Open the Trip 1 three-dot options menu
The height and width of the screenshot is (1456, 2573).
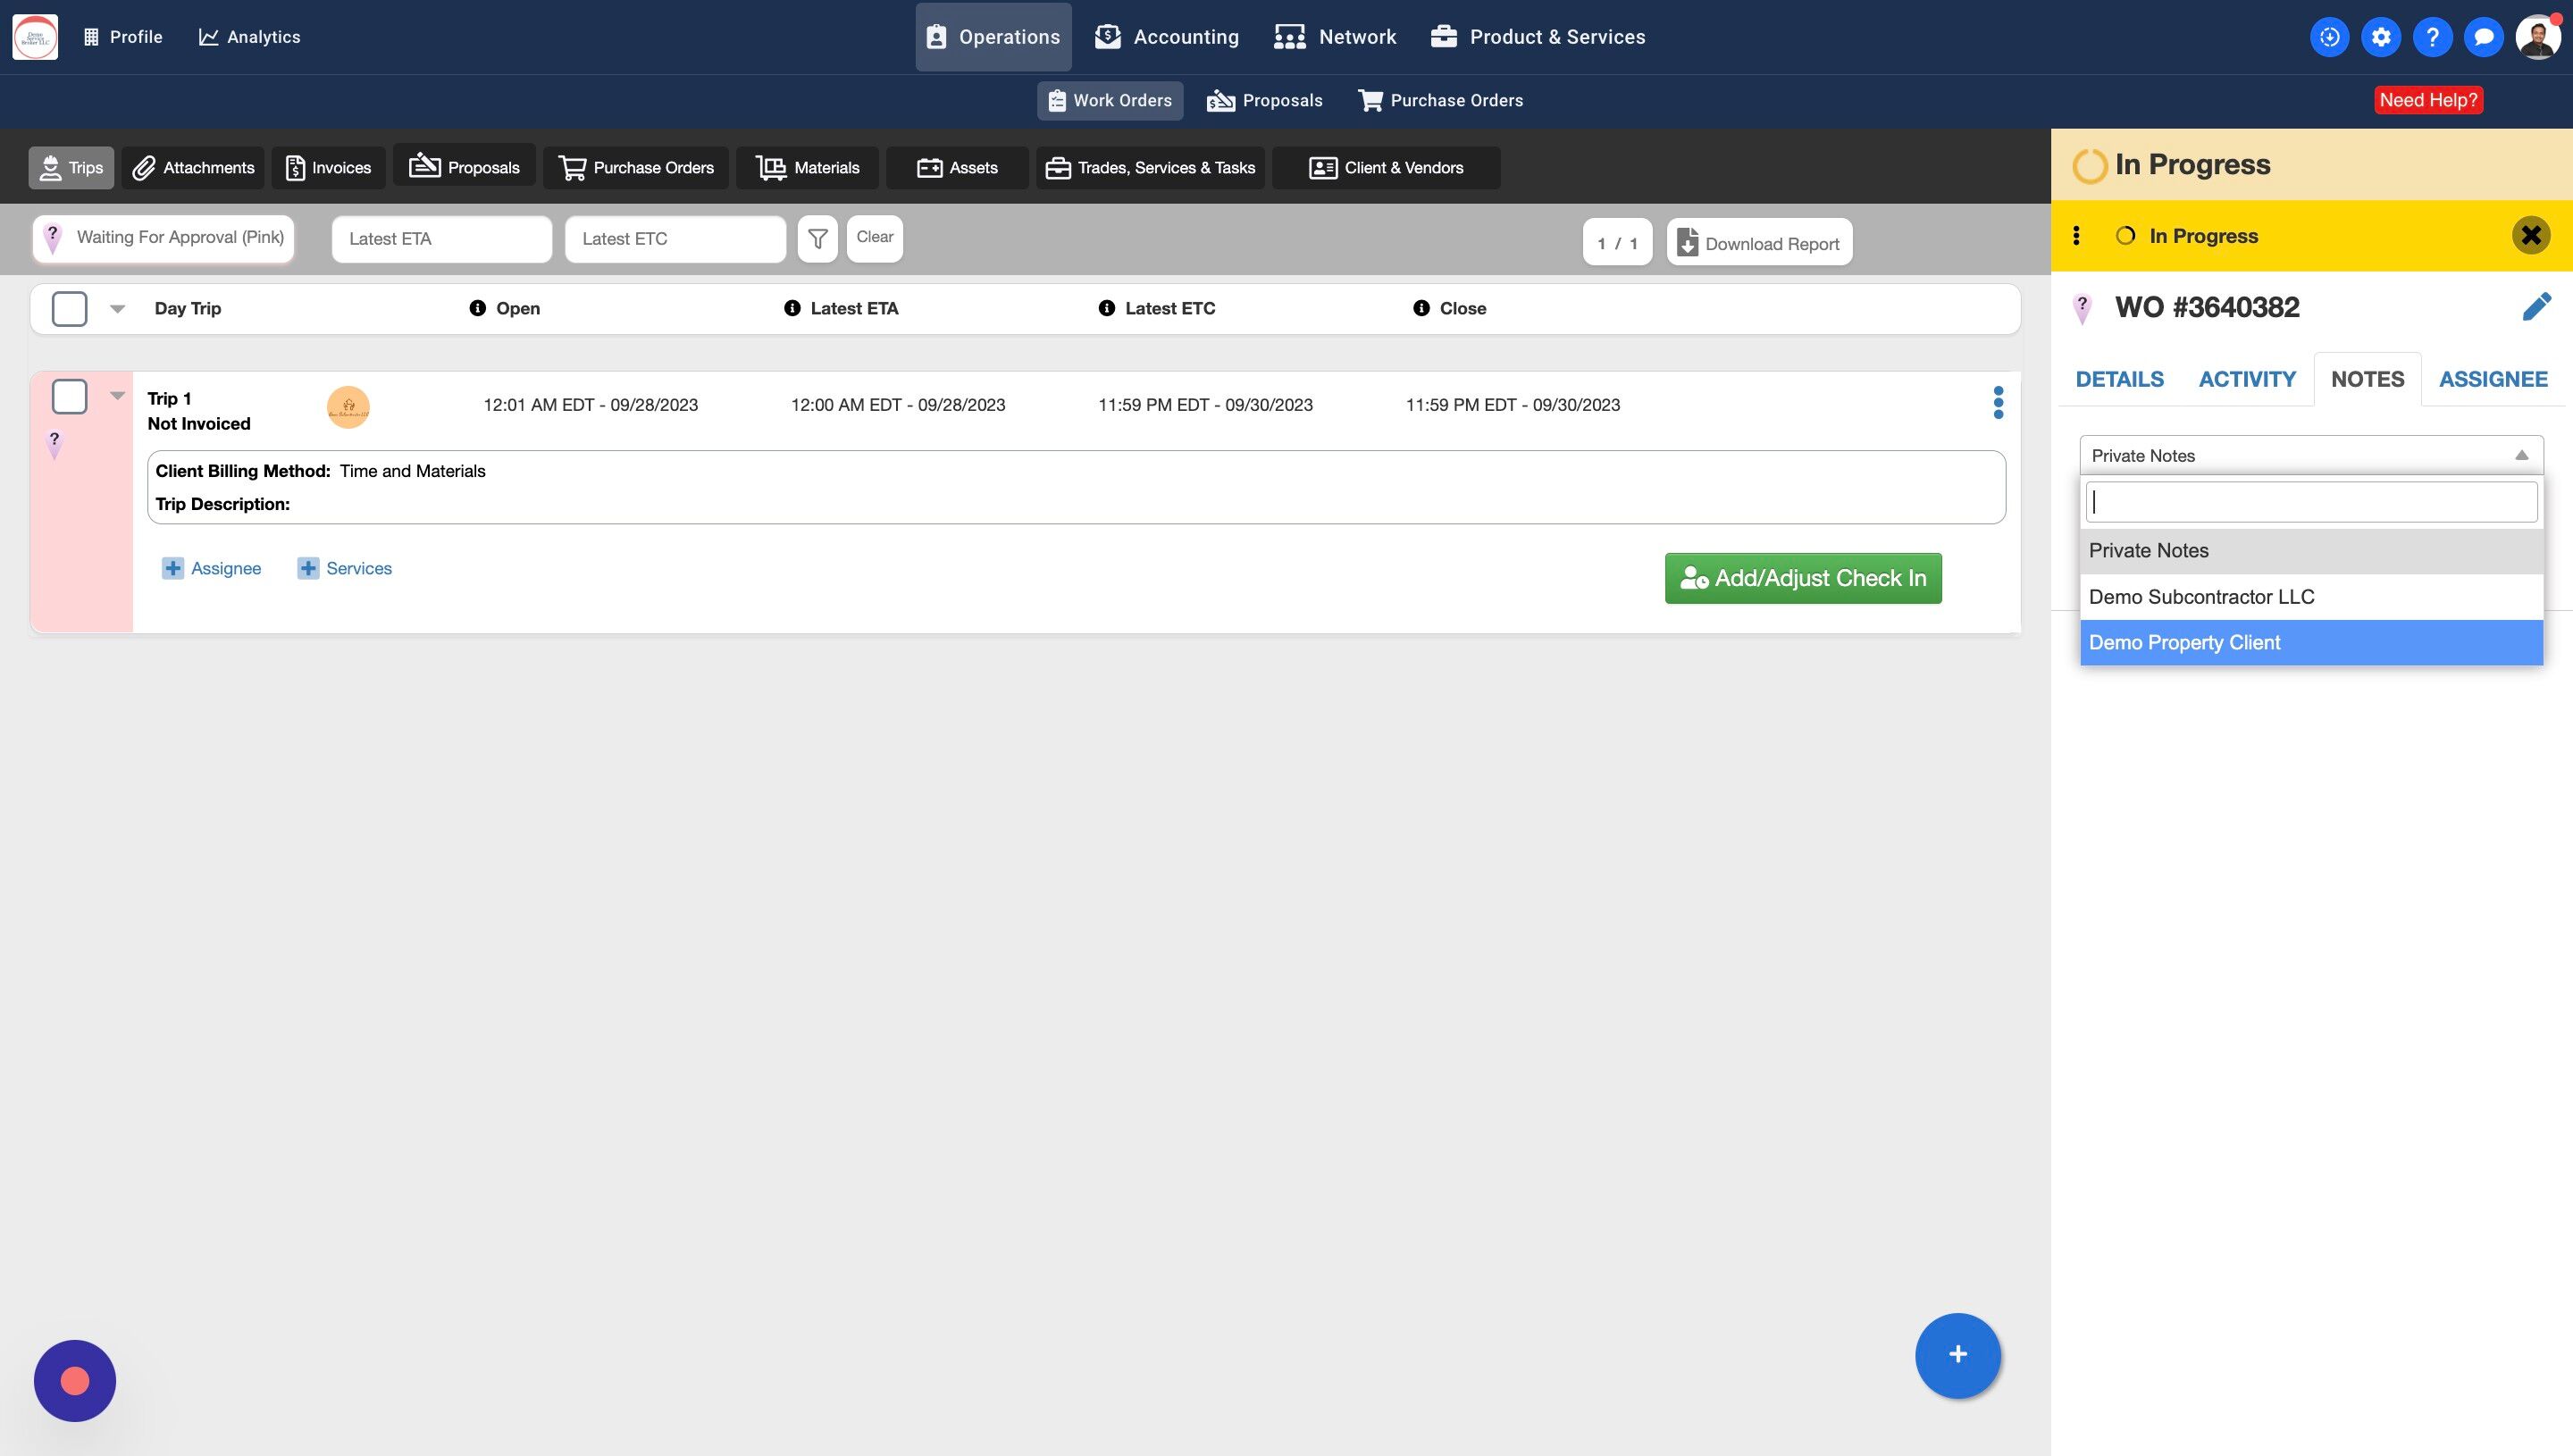point(1998,403)
